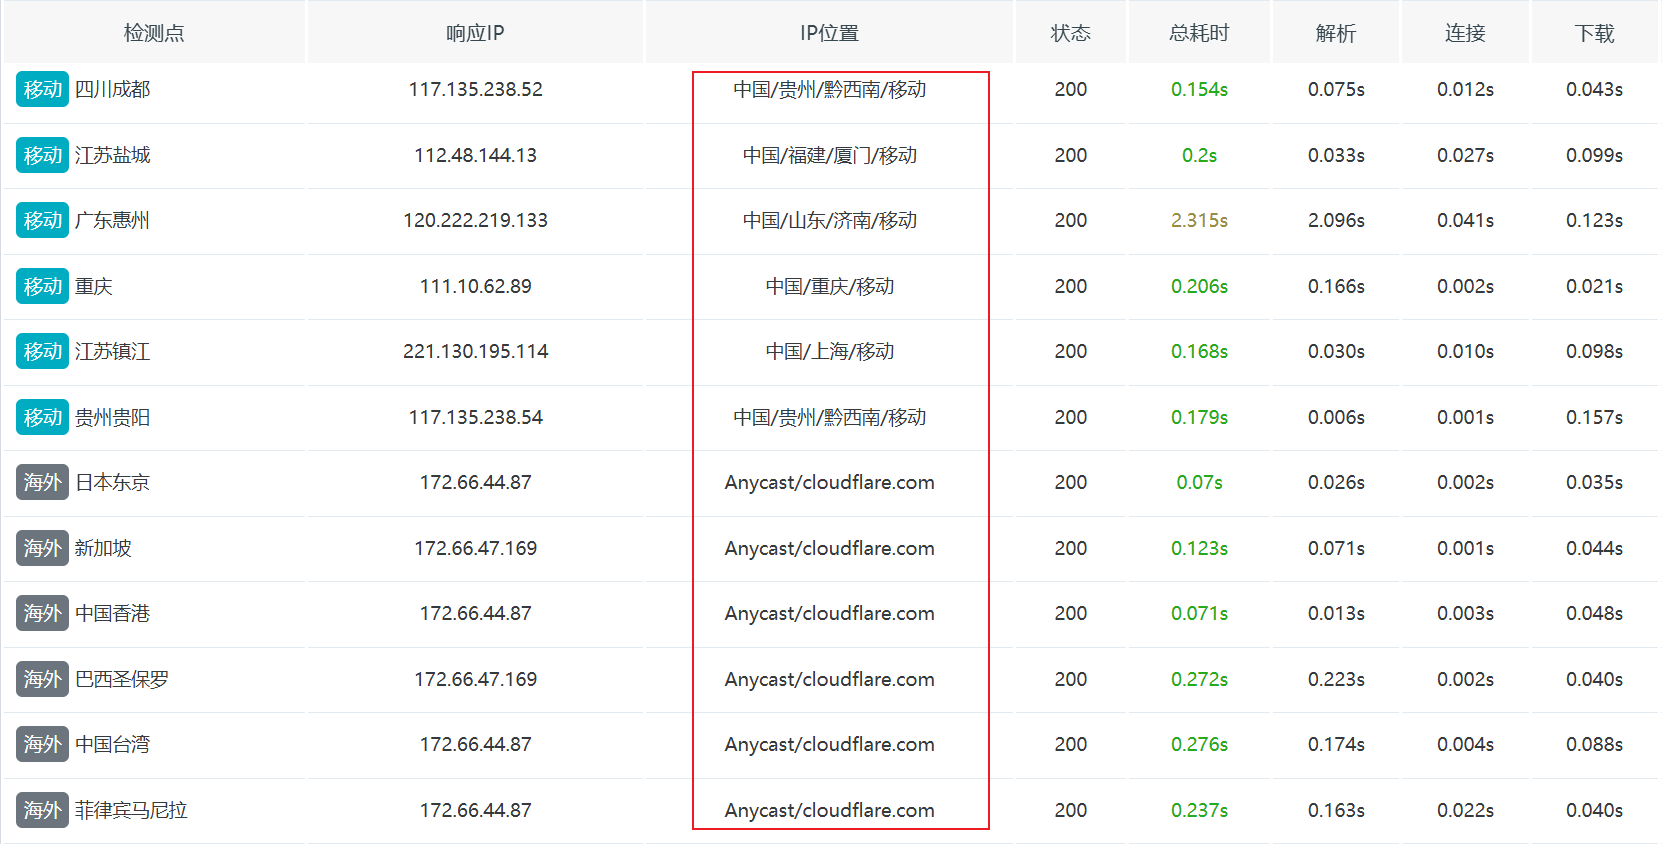
Task: Click the 2.315s total time value
Action: (1199, 220)
